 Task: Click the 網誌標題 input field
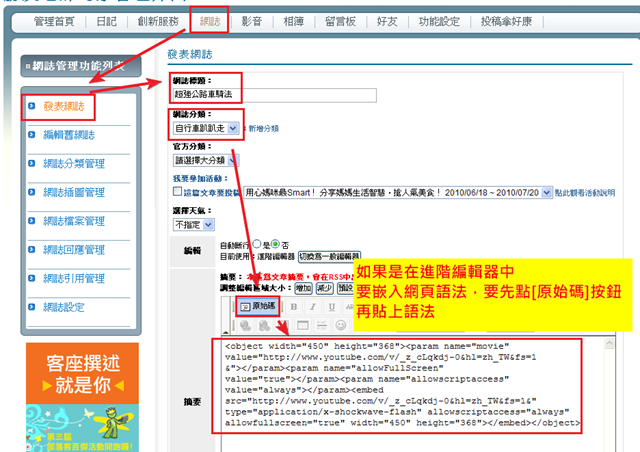[274, 95]
